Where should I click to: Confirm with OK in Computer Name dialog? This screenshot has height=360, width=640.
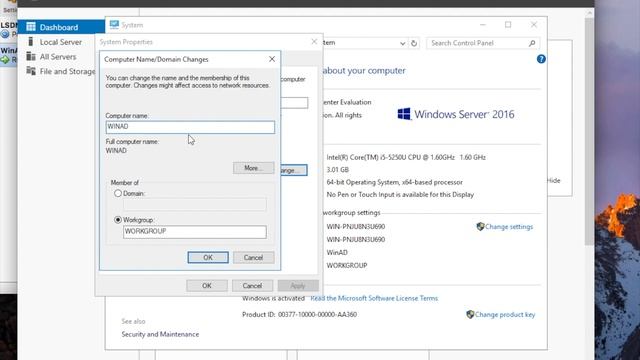pyautogui.click(x=208, y=258)
